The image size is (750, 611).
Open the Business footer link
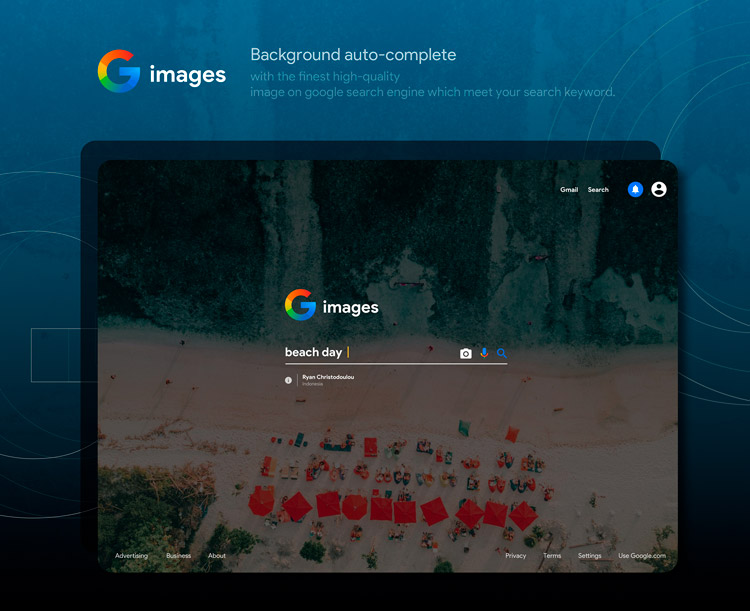pos(178,556)
